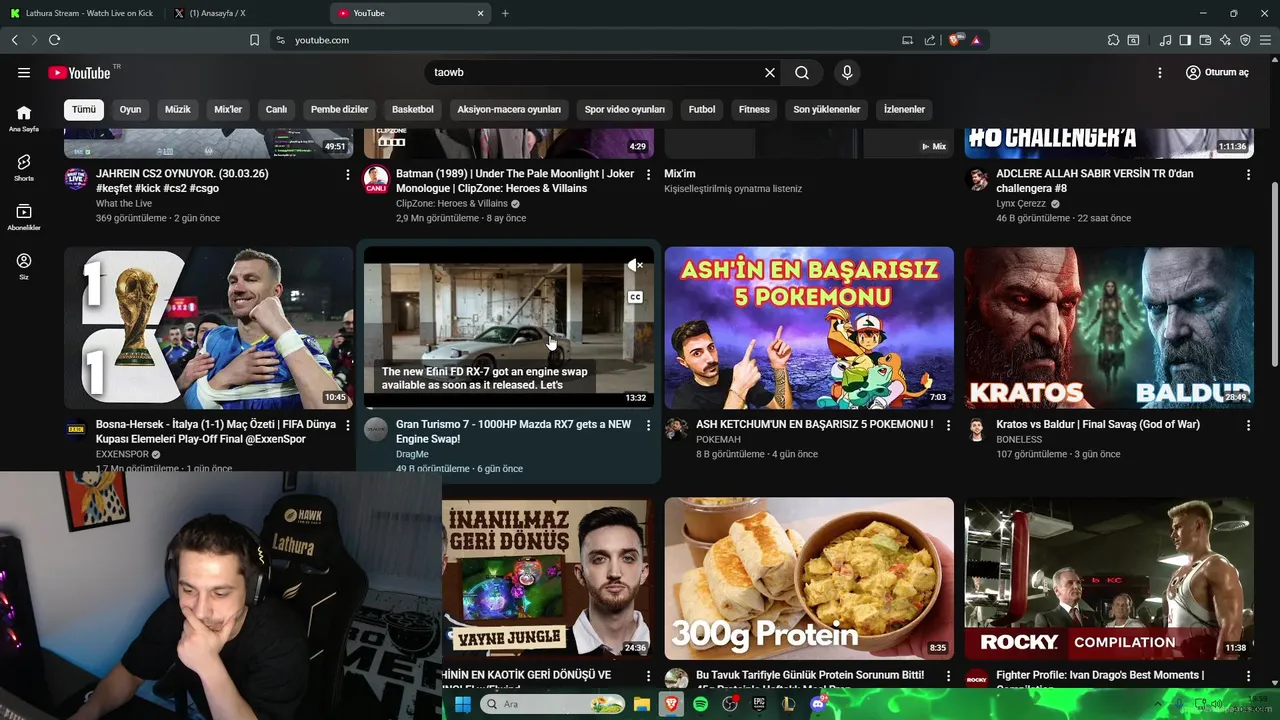Open the Kratos Baldur thumbnail
1280x720 pixels.
pos(1109,328)
